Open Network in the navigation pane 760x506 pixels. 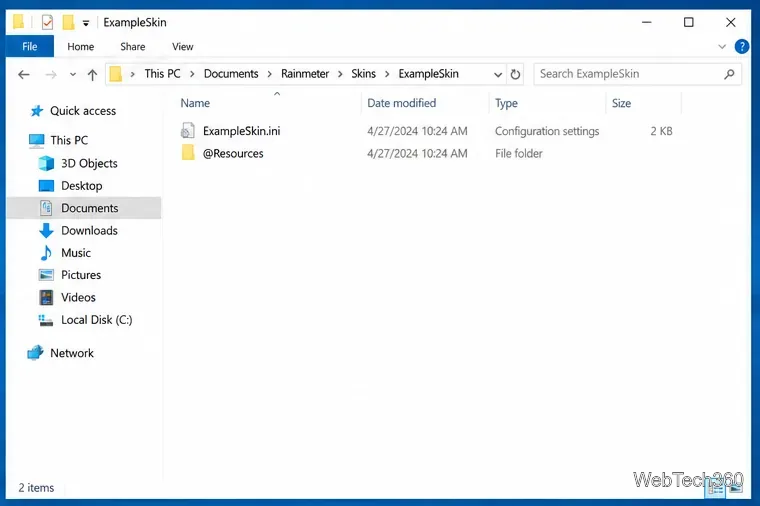click(72, 353)
